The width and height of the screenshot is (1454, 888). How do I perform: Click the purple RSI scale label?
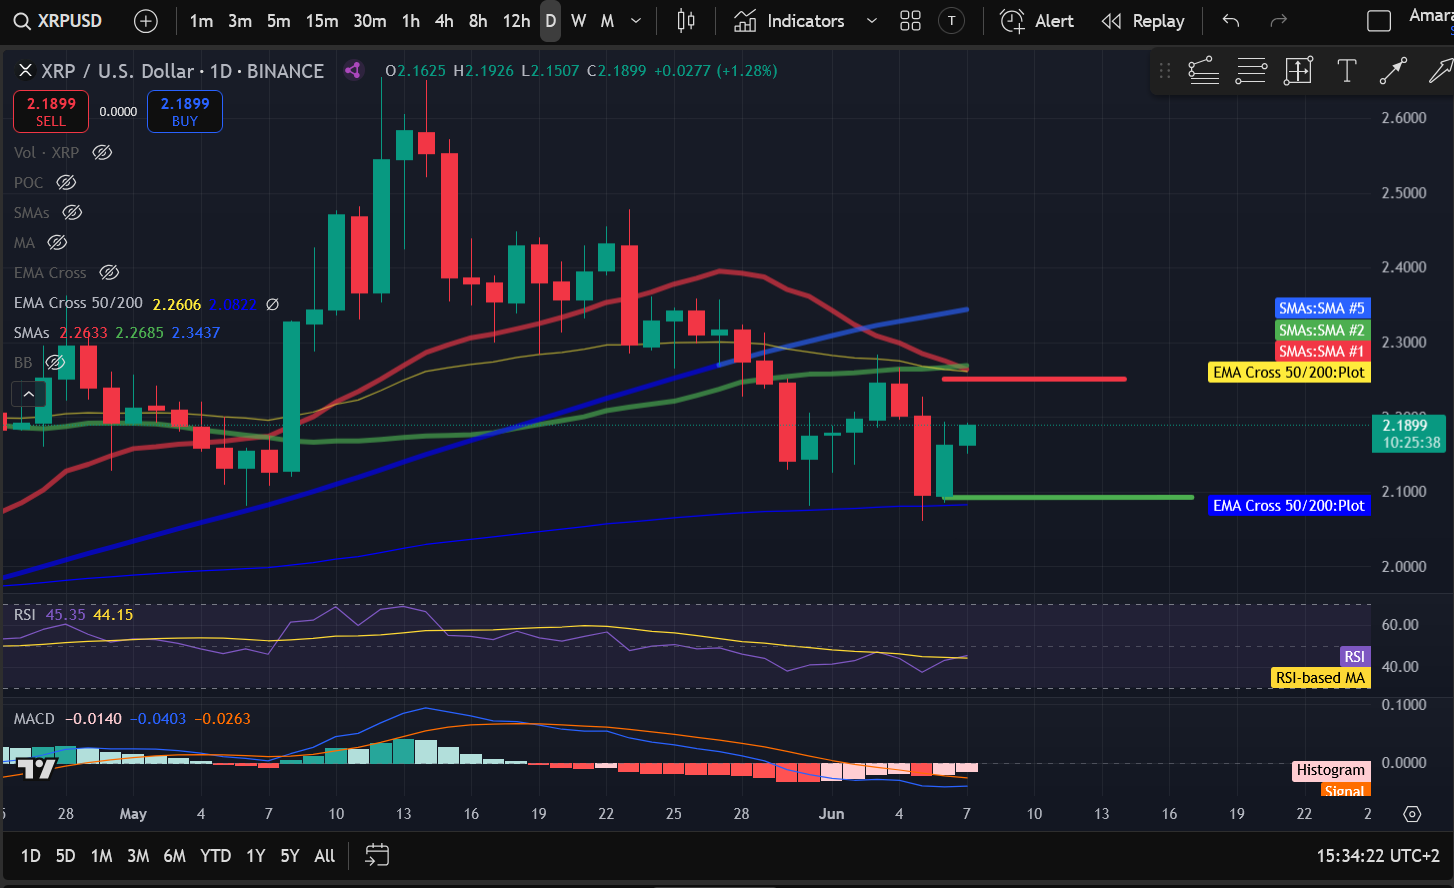pyautogui.click(x=1354, y=657)
